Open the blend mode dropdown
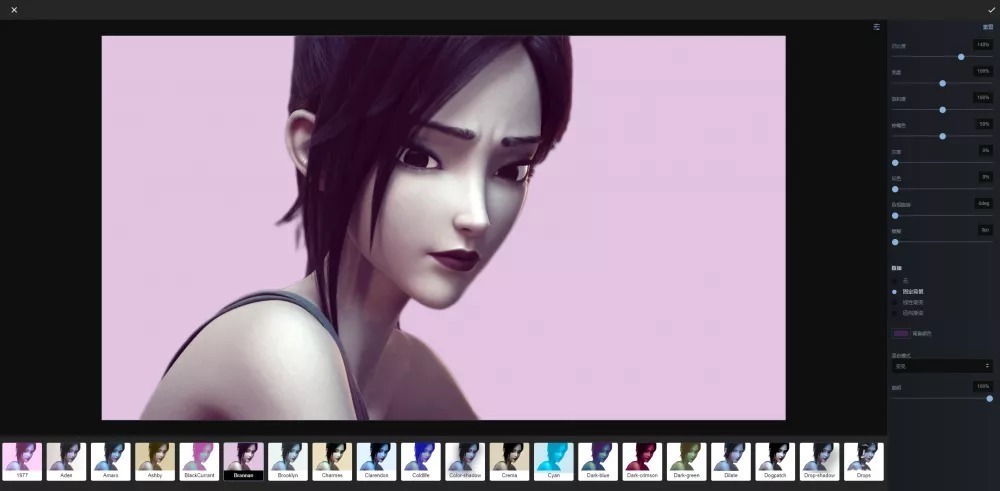 pos(941,366)
